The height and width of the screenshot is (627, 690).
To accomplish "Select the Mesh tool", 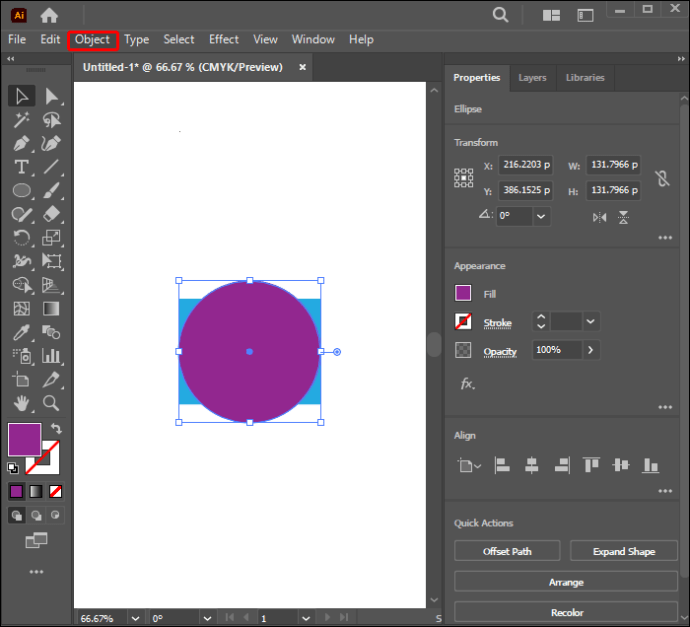I will pos(21,309).
